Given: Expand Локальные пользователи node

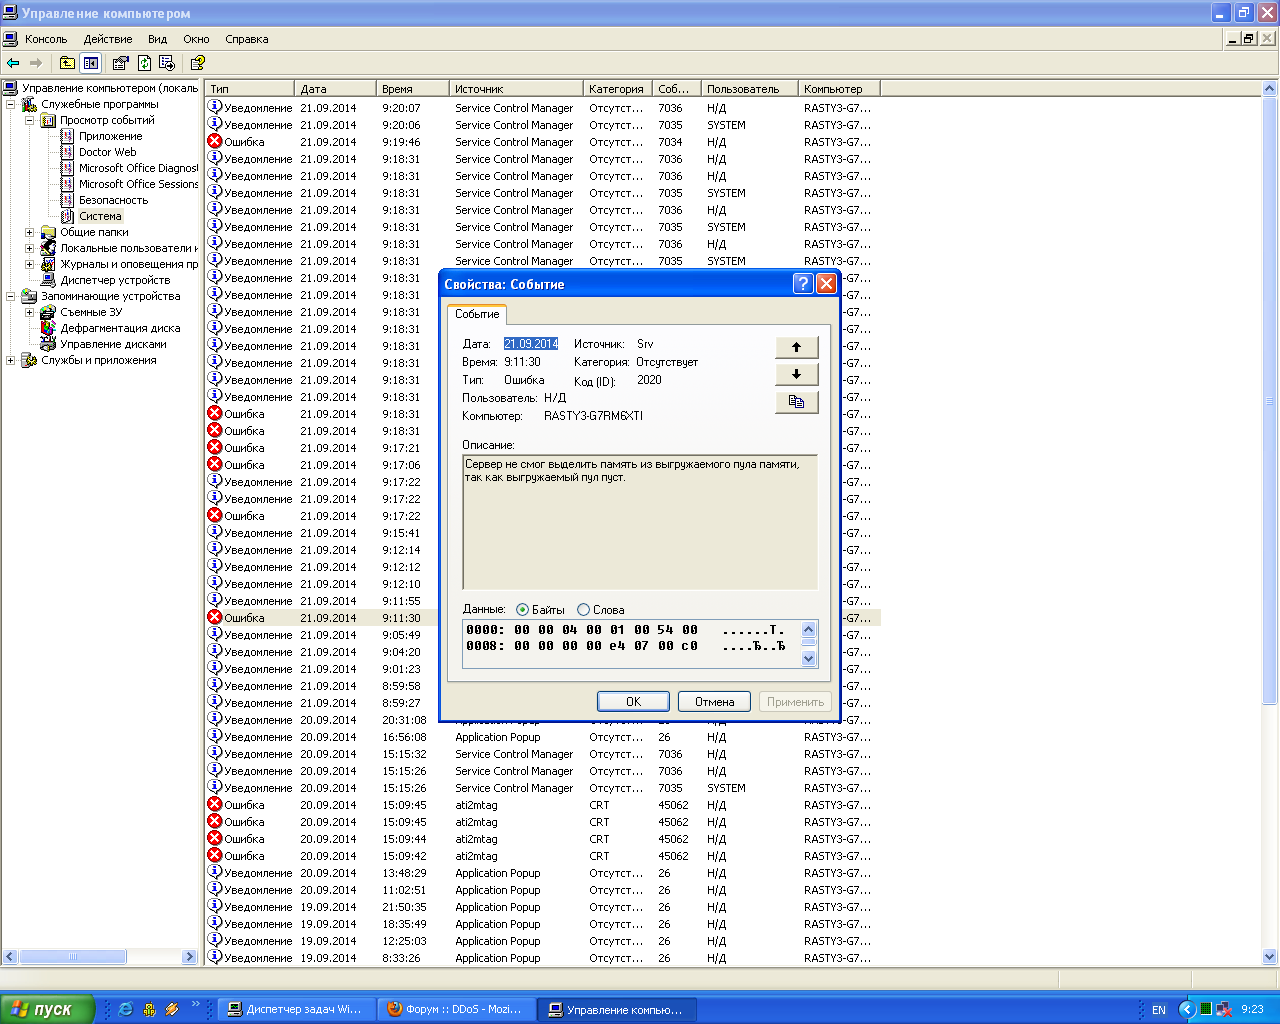Looking at the screenshot, I should tap(30, 248).
